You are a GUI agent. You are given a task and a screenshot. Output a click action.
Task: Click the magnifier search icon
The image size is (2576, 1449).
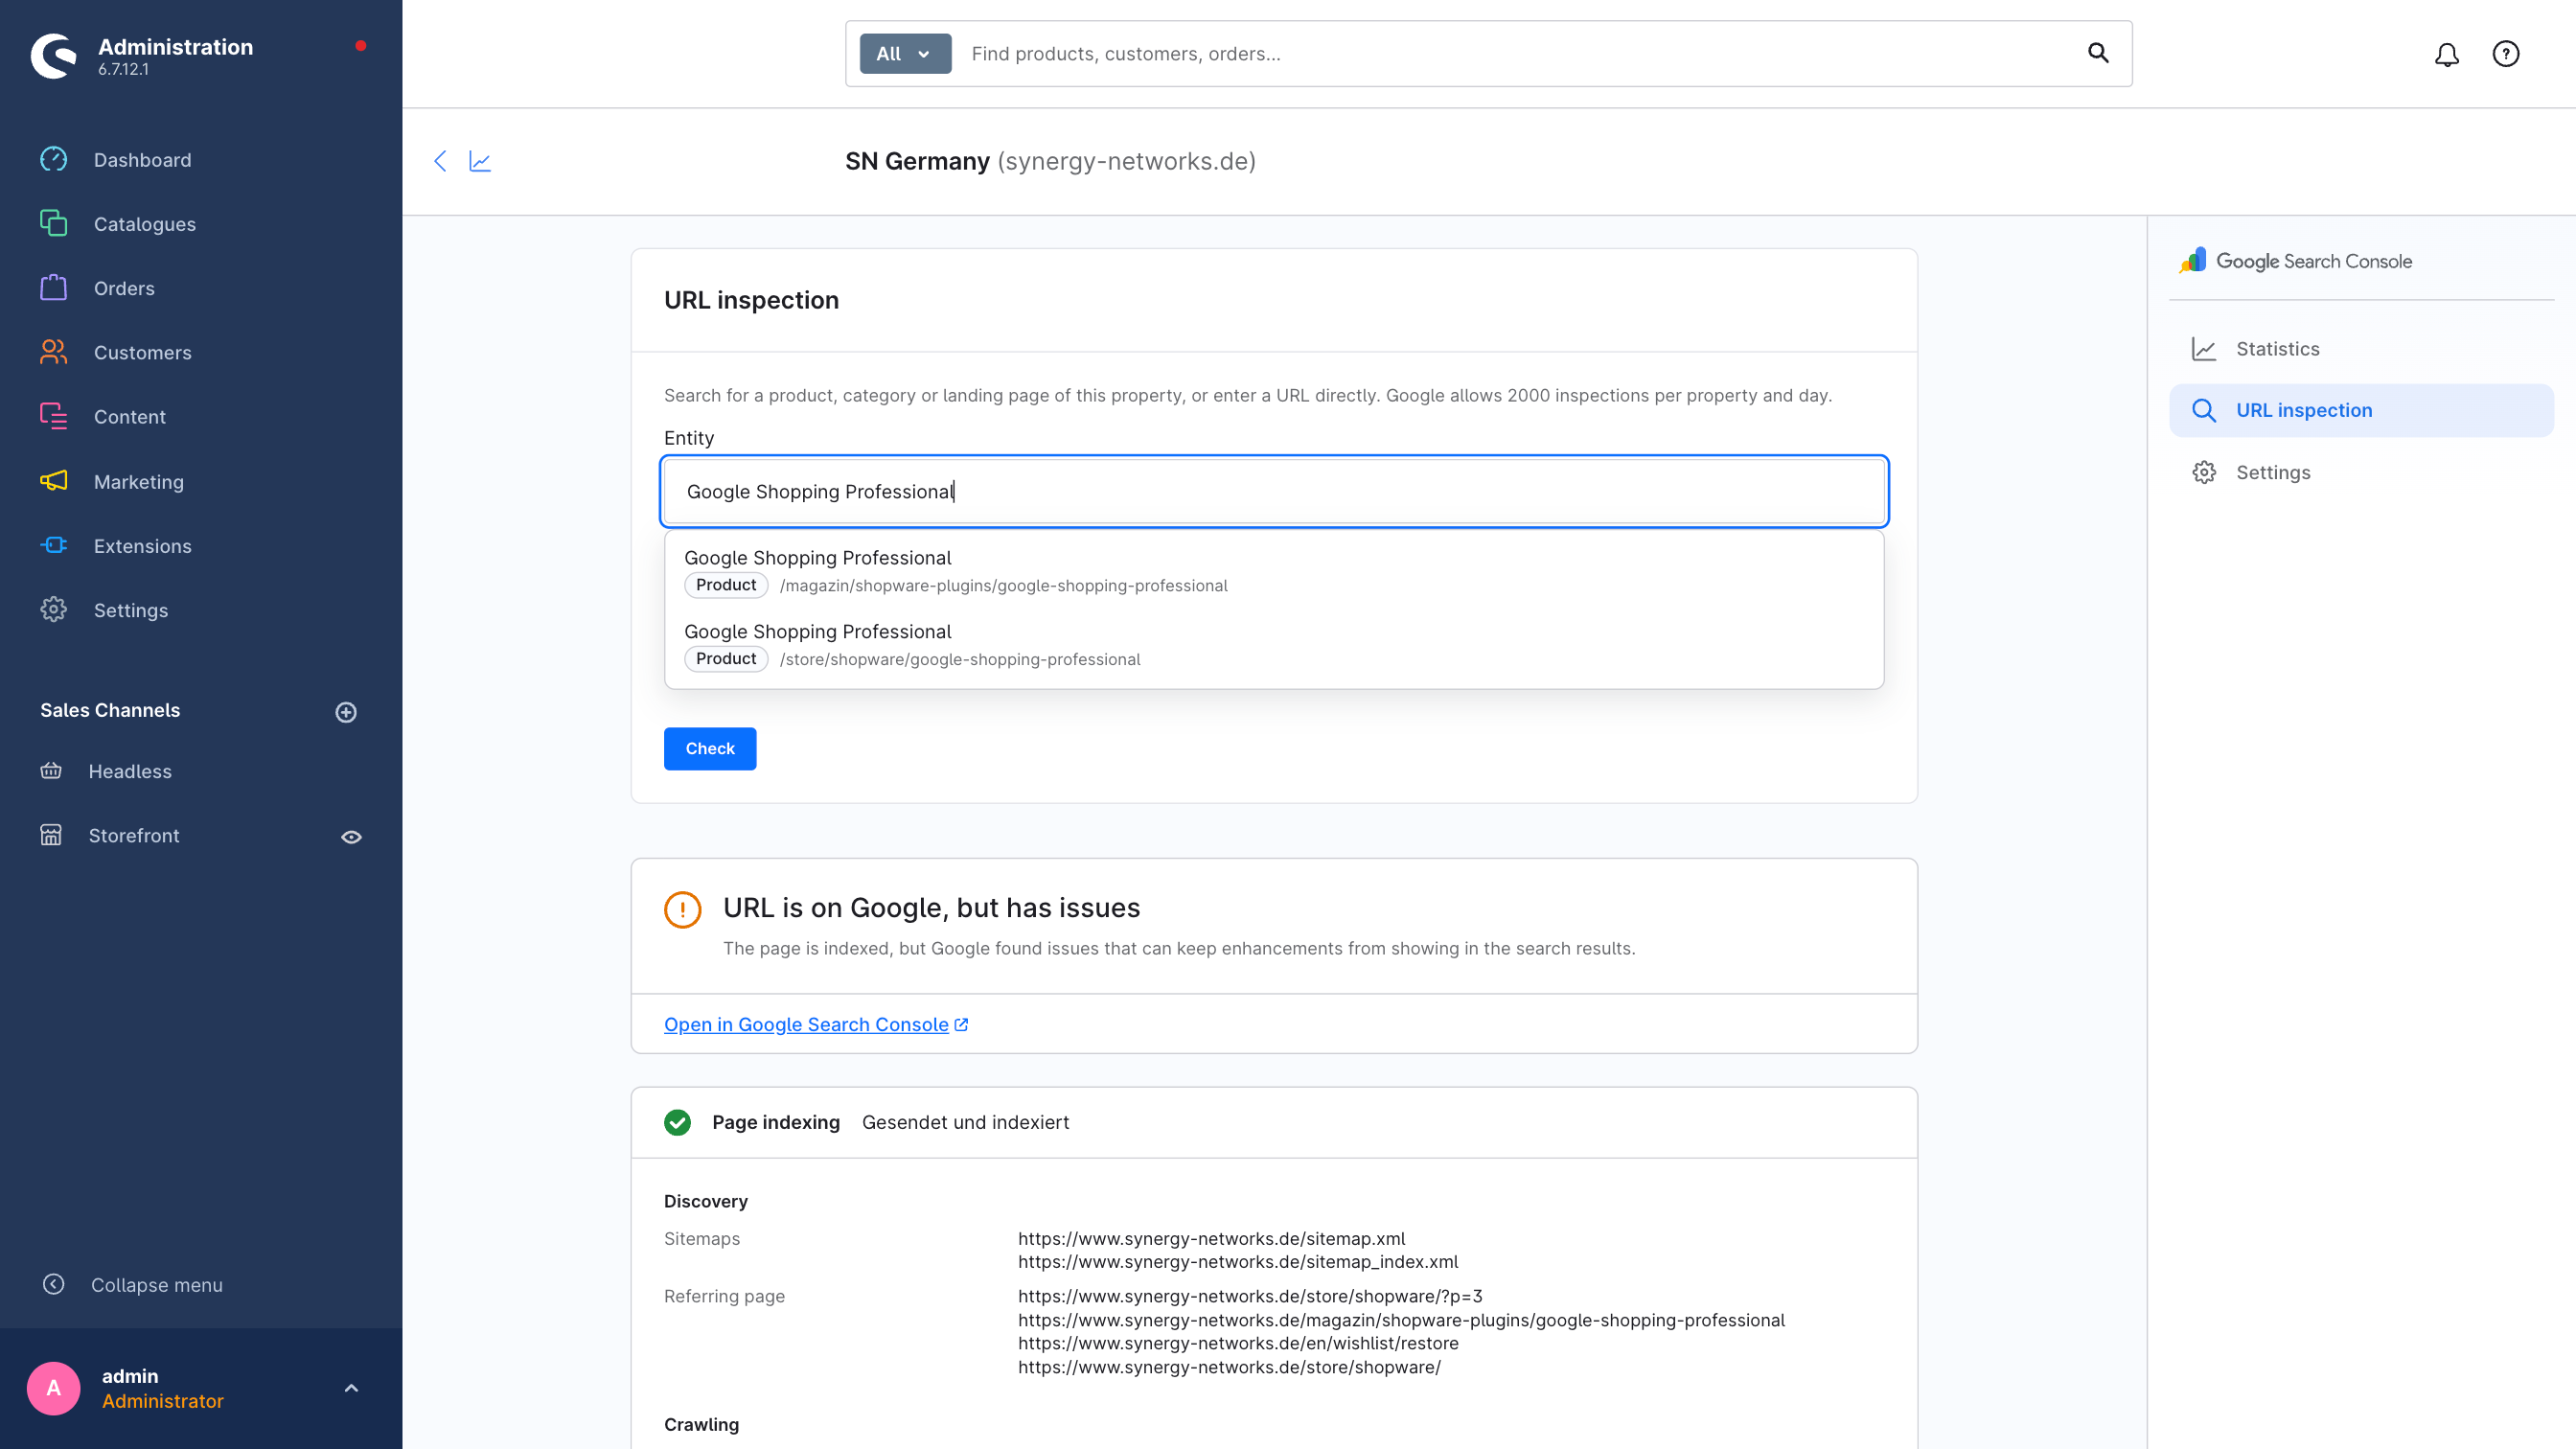click(x=2098, y=53)
